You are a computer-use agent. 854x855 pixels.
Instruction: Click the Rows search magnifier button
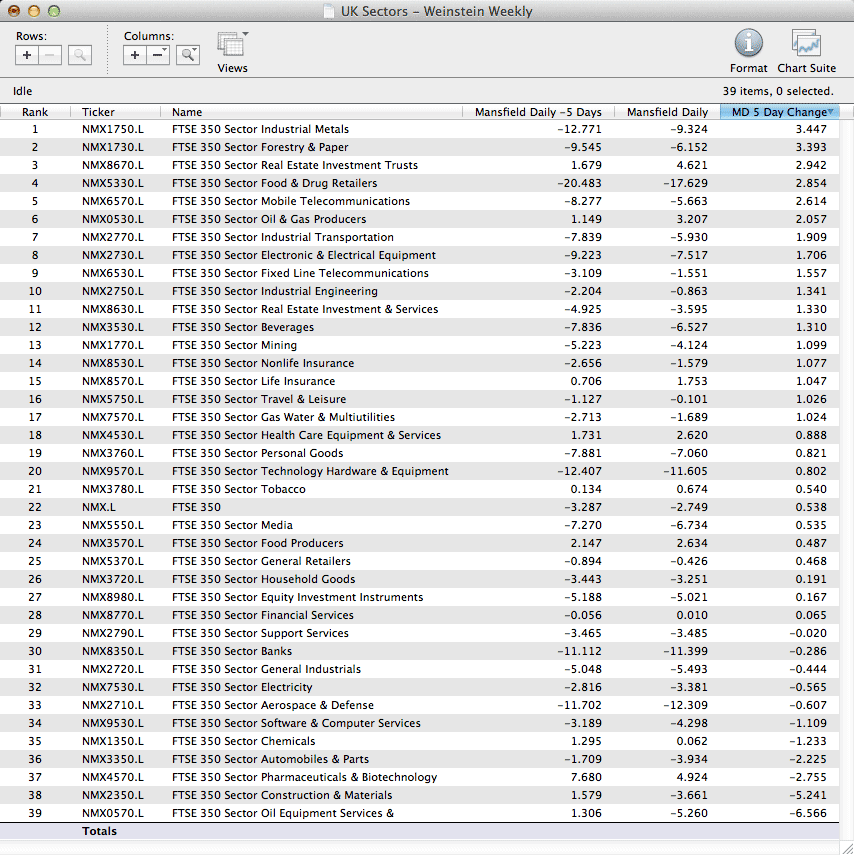pyautogui.click(x=80, y=56)
